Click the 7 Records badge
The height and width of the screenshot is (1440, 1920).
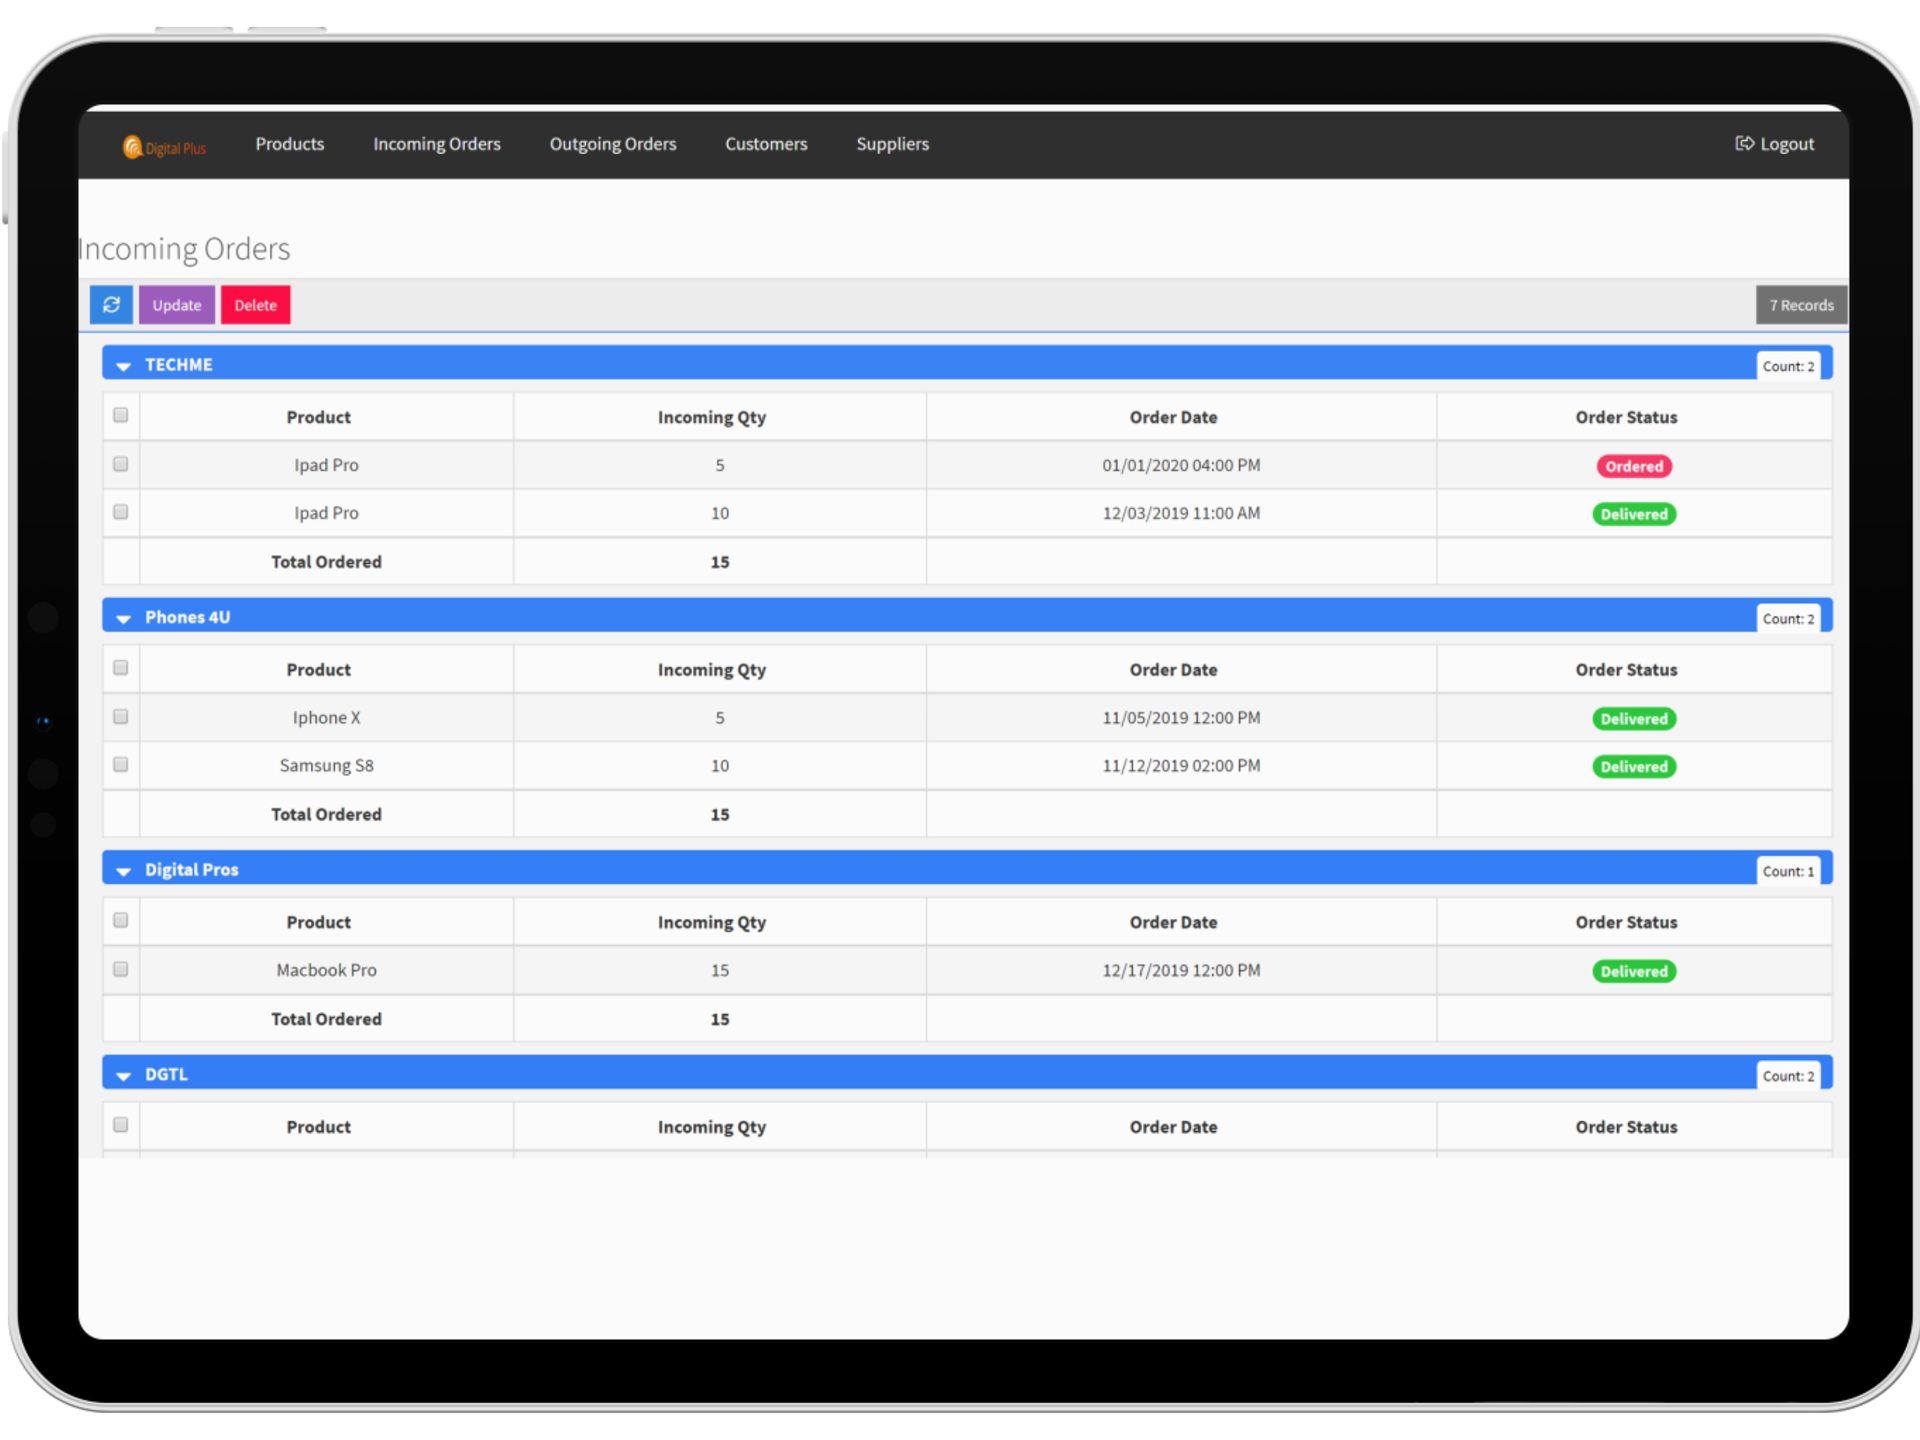click(1801, 305)
